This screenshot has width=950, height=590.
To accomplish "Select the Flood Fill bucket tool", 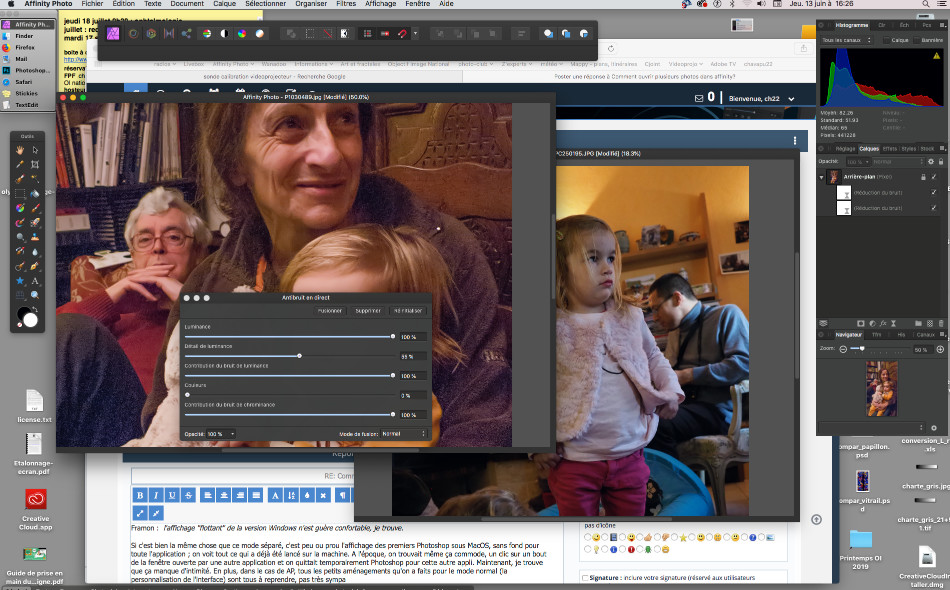I will coord(35,193).
